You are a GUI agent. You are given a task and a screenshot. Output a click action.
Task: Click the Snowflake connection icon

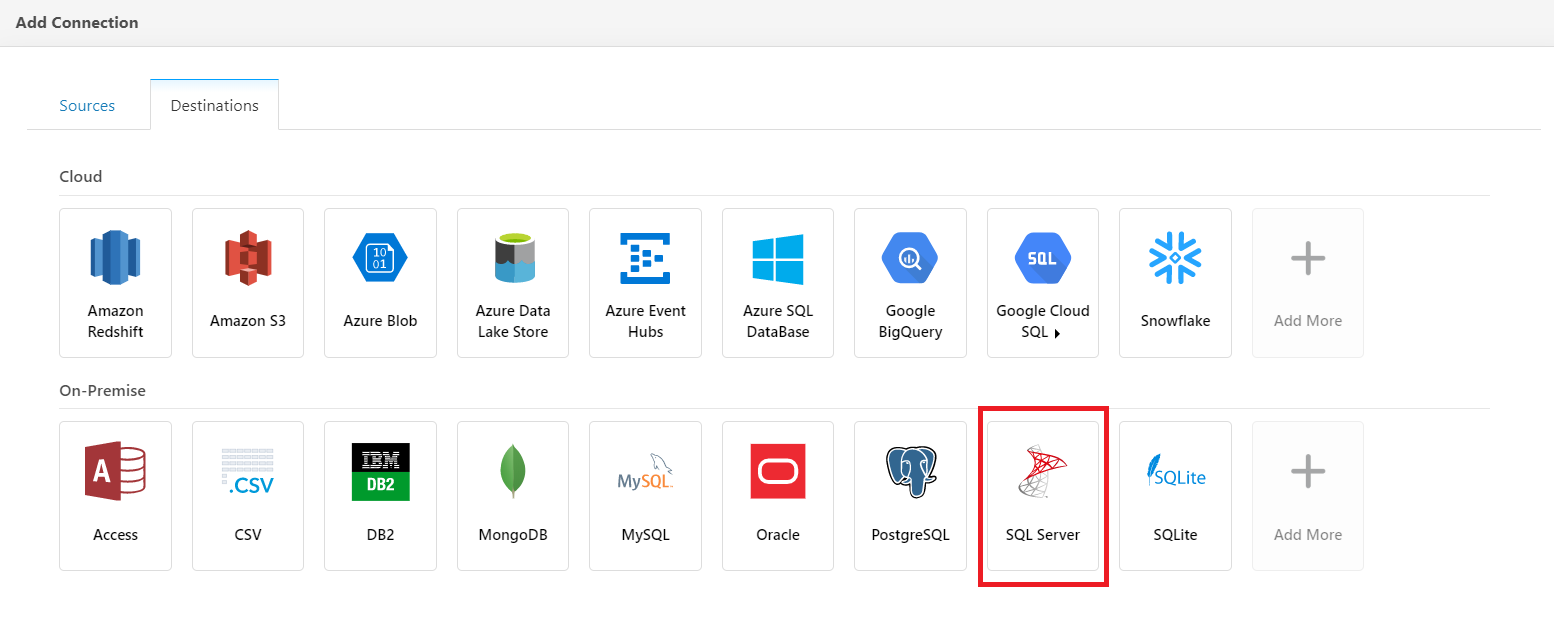tap(1175, 258)
